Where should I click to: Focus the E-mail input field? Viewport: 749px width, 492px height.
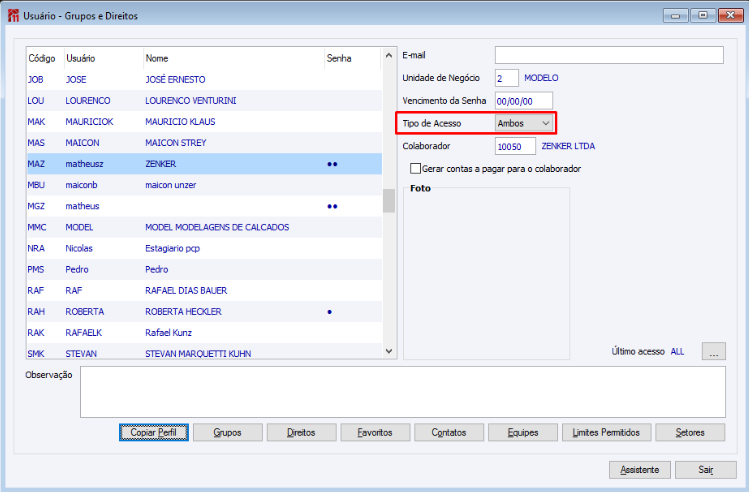click(x=609, y=55)
